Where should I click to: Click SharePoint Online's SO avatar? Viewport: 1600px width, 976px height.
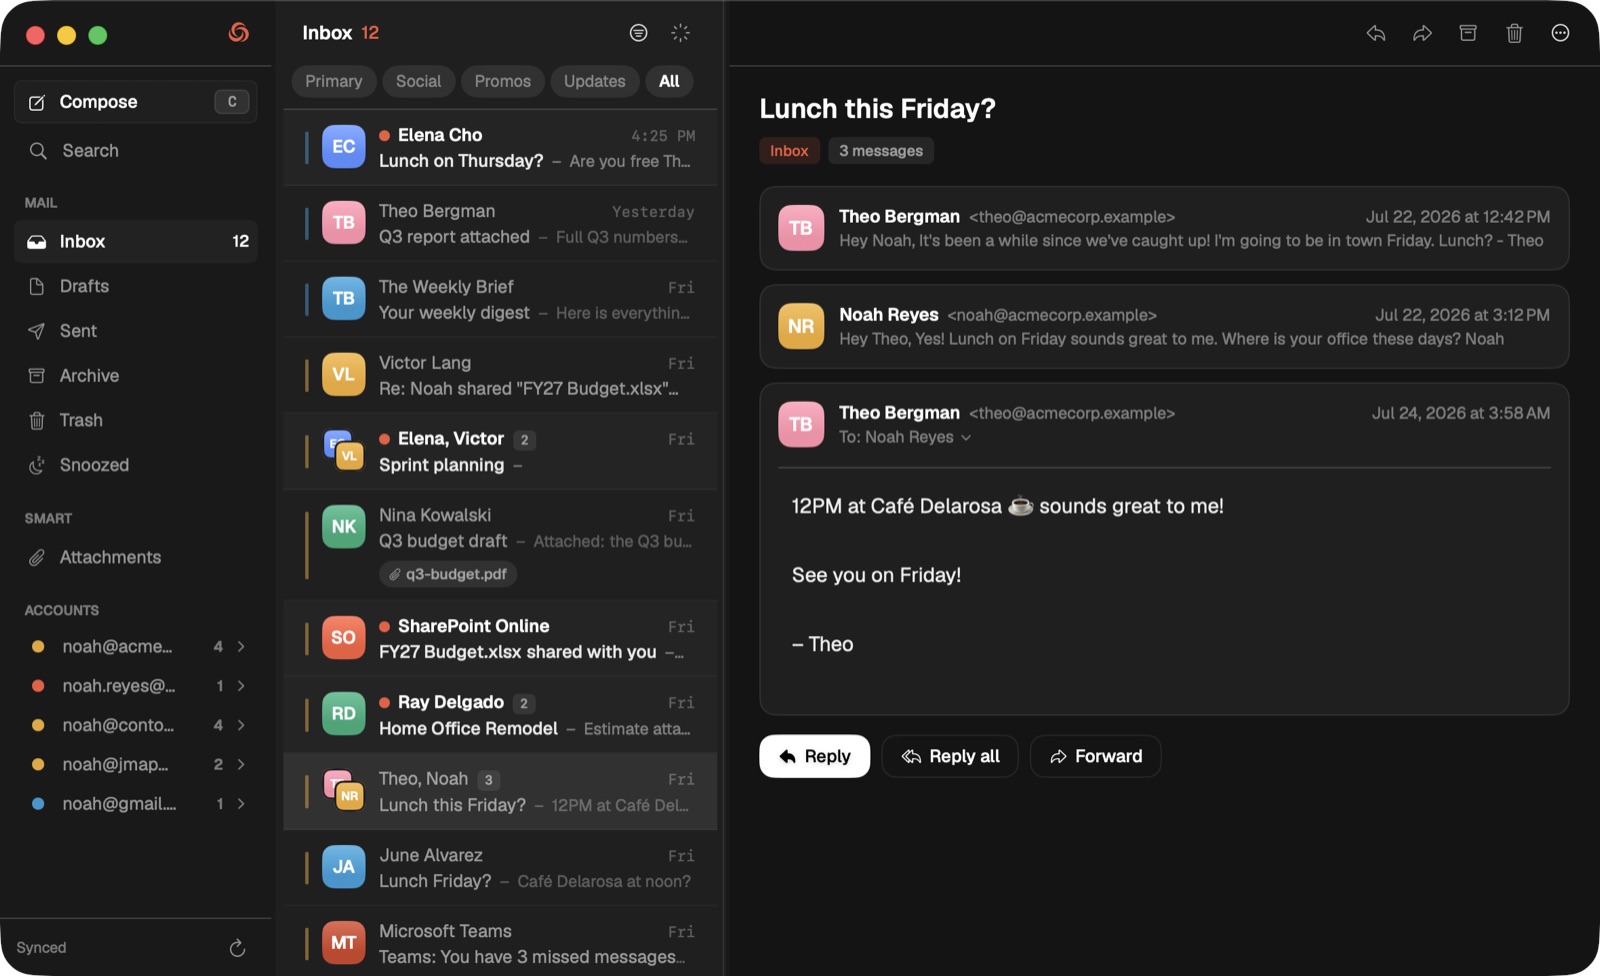coord(343,638)
